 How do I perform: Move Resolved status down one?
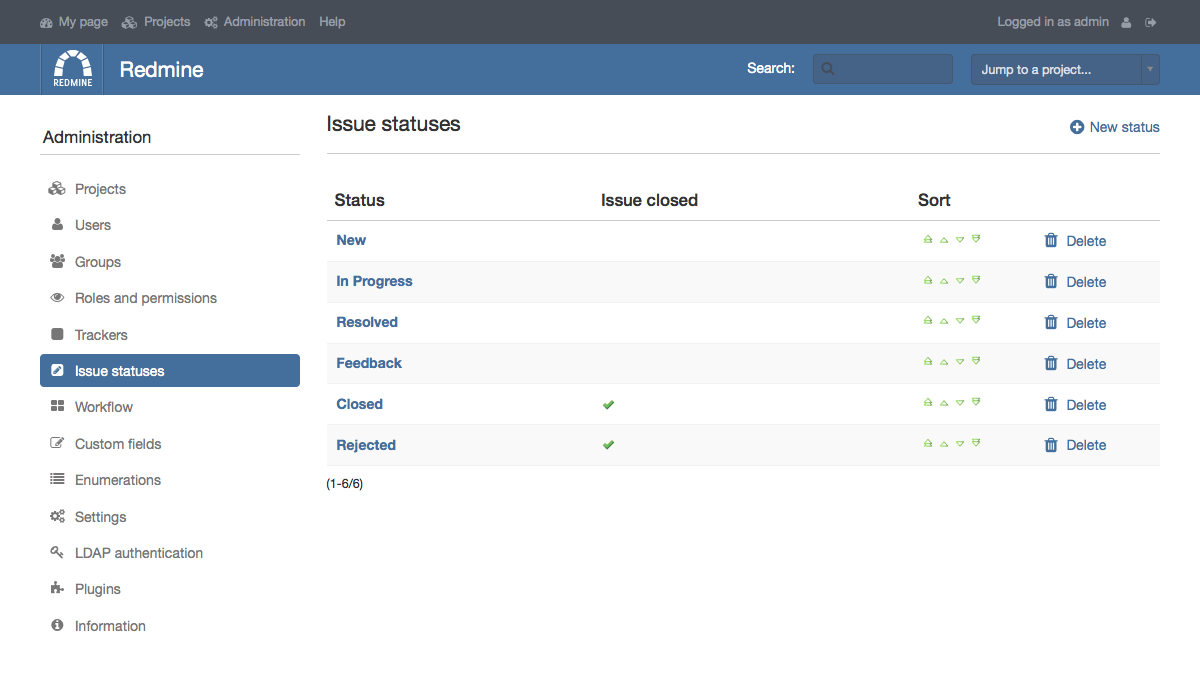[x=960, y=320]
